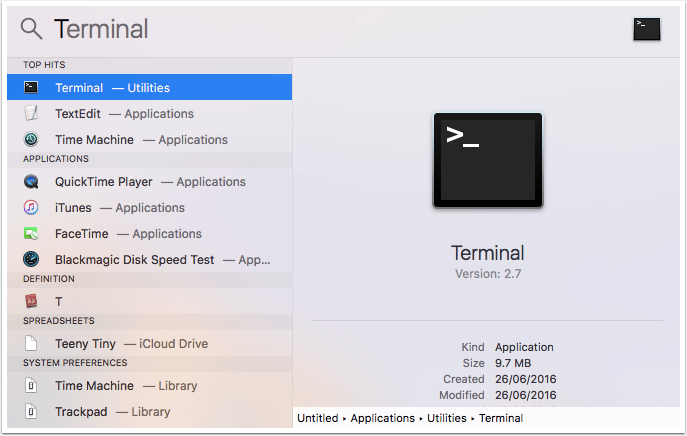
Task: Click Version: 2.7 text
Action: coord(488,274)
